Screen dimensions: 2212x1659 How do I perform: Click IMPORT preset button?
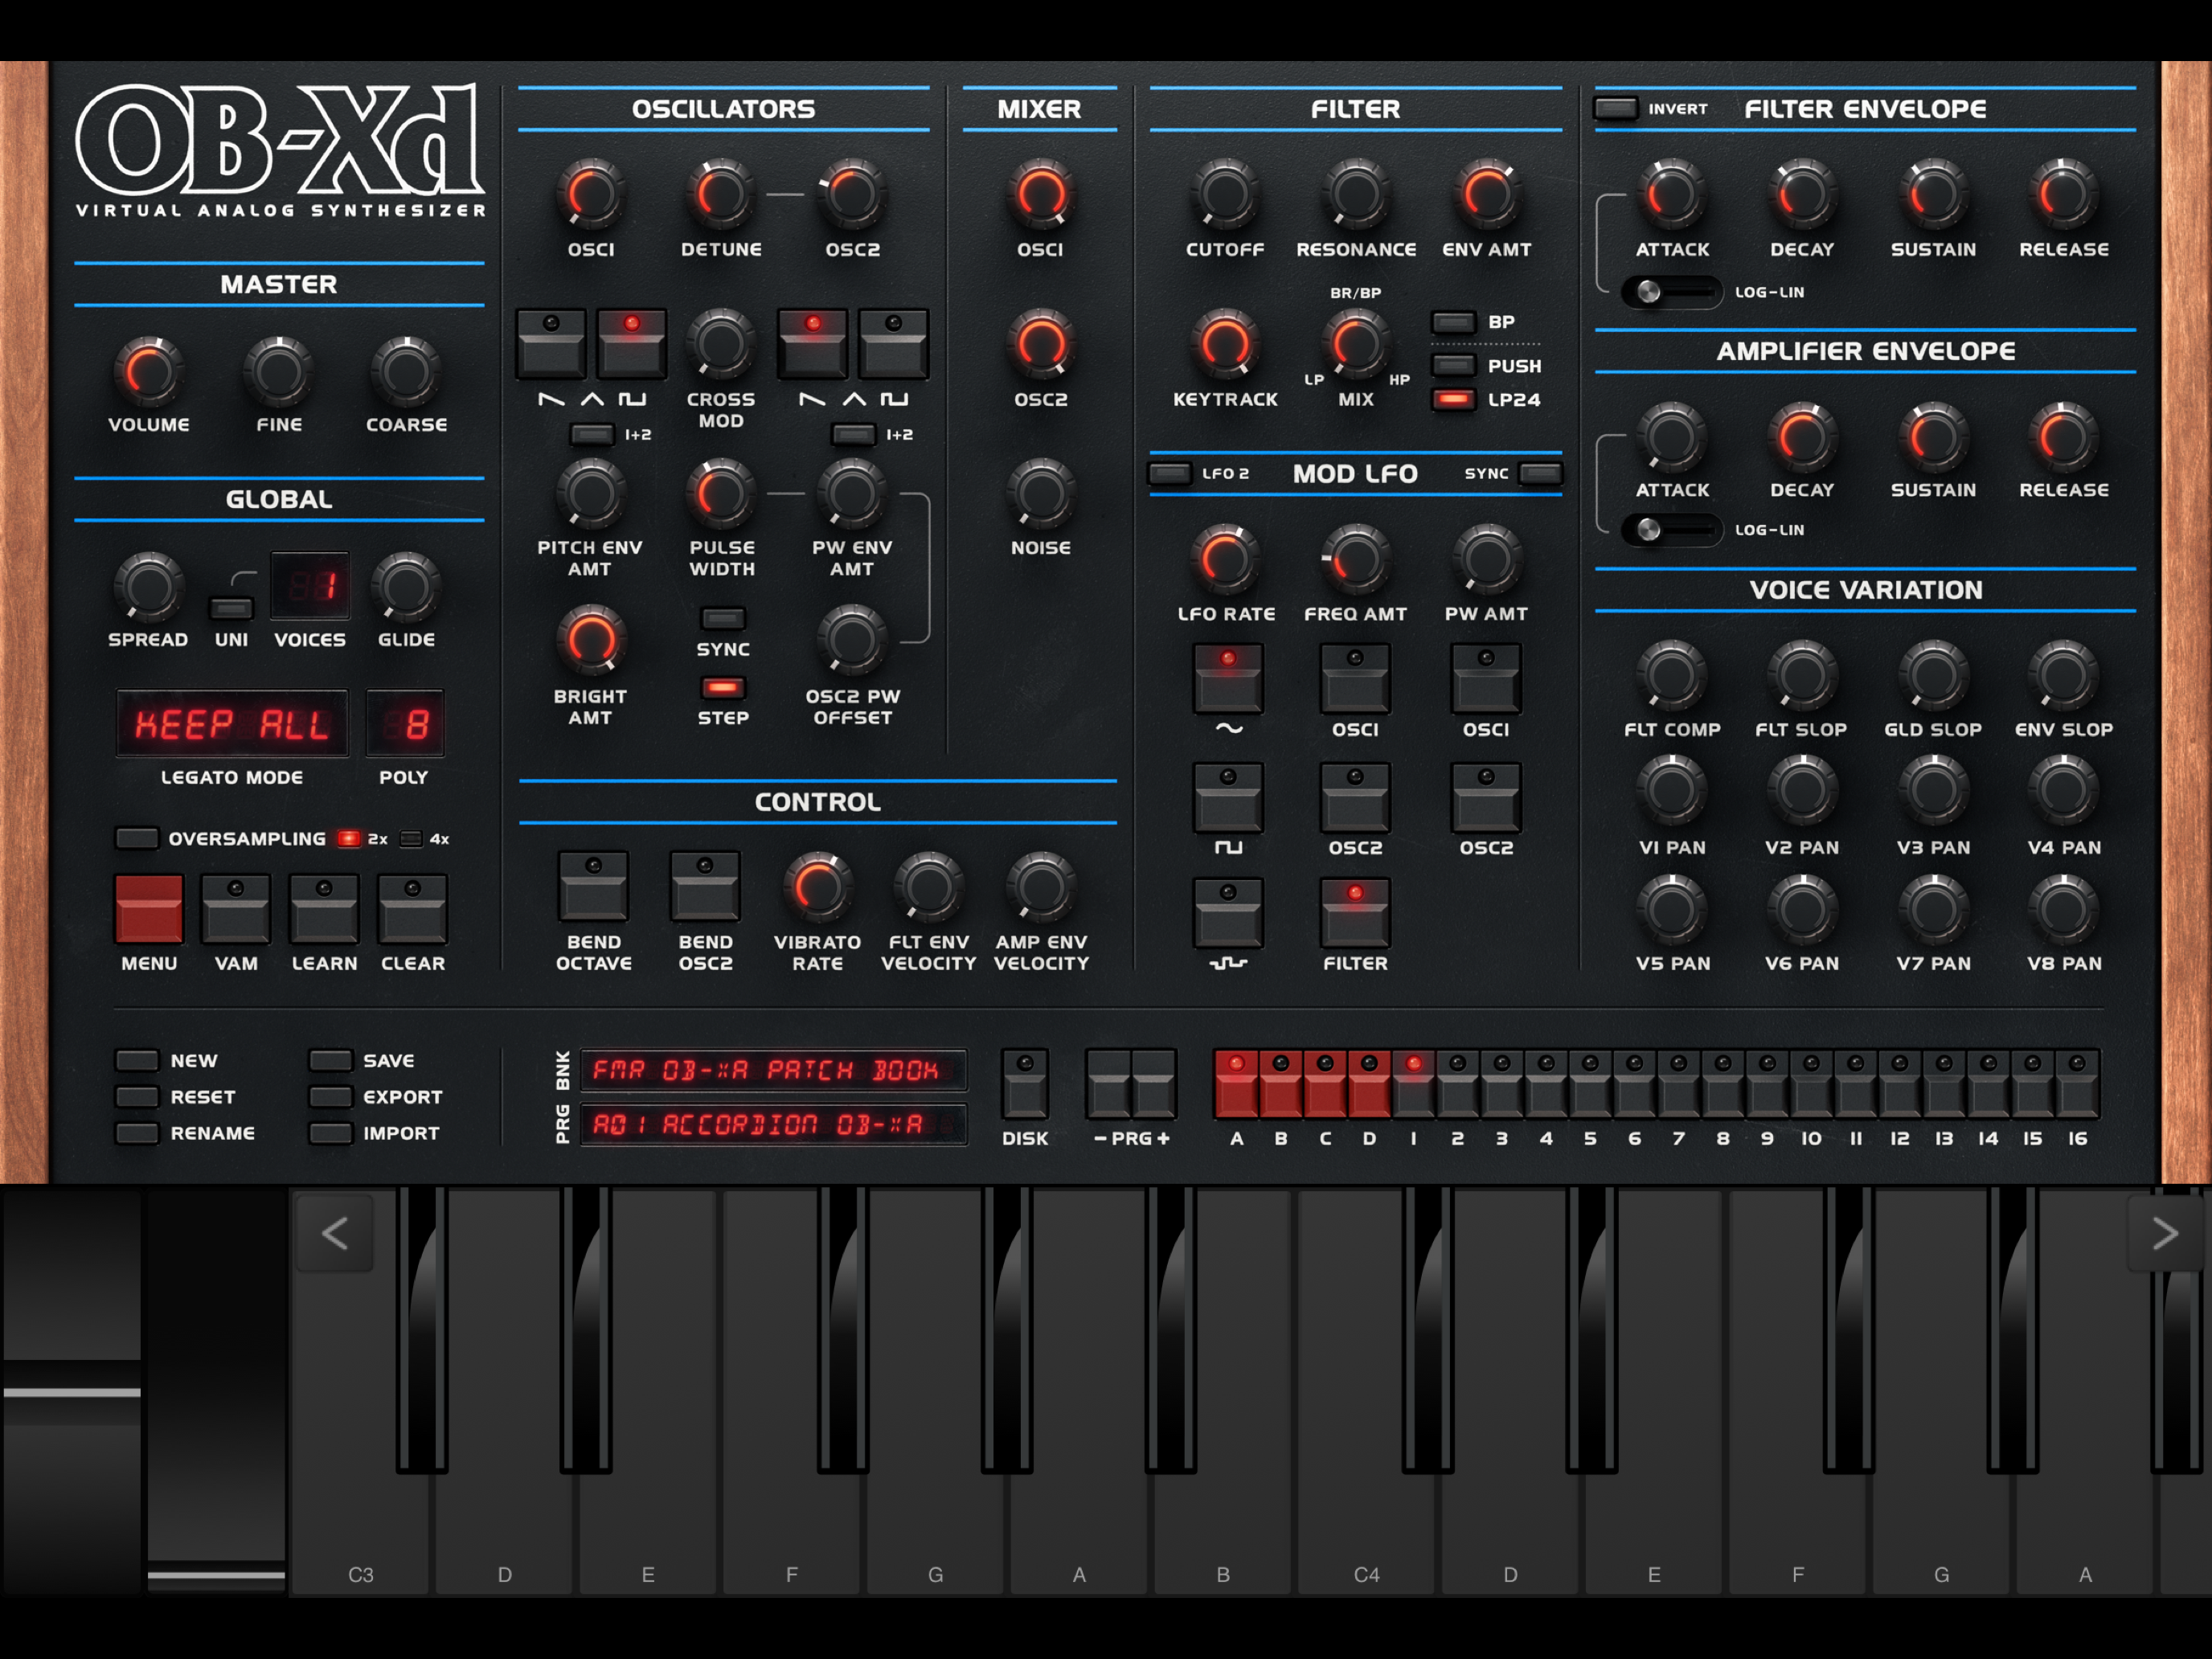click(330, 1133)
